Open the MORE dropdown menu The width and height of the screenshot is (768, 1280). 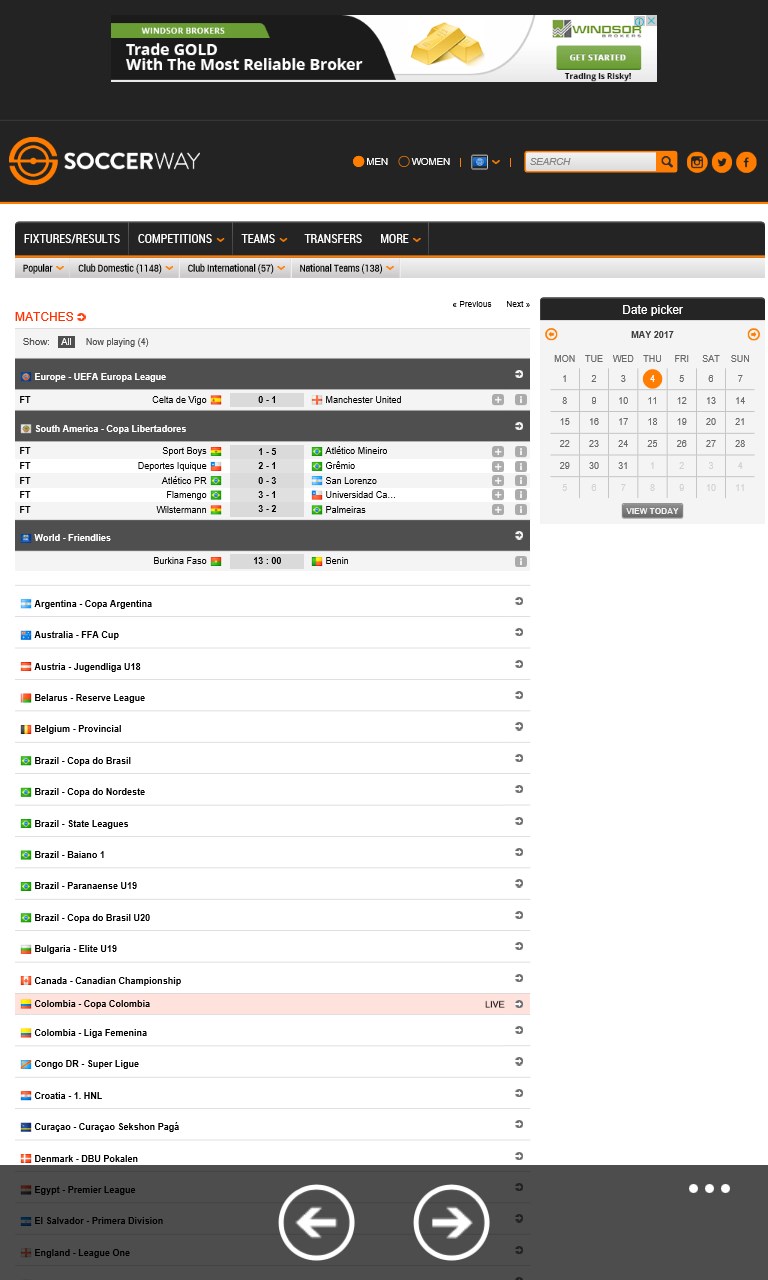pos(400,239)
